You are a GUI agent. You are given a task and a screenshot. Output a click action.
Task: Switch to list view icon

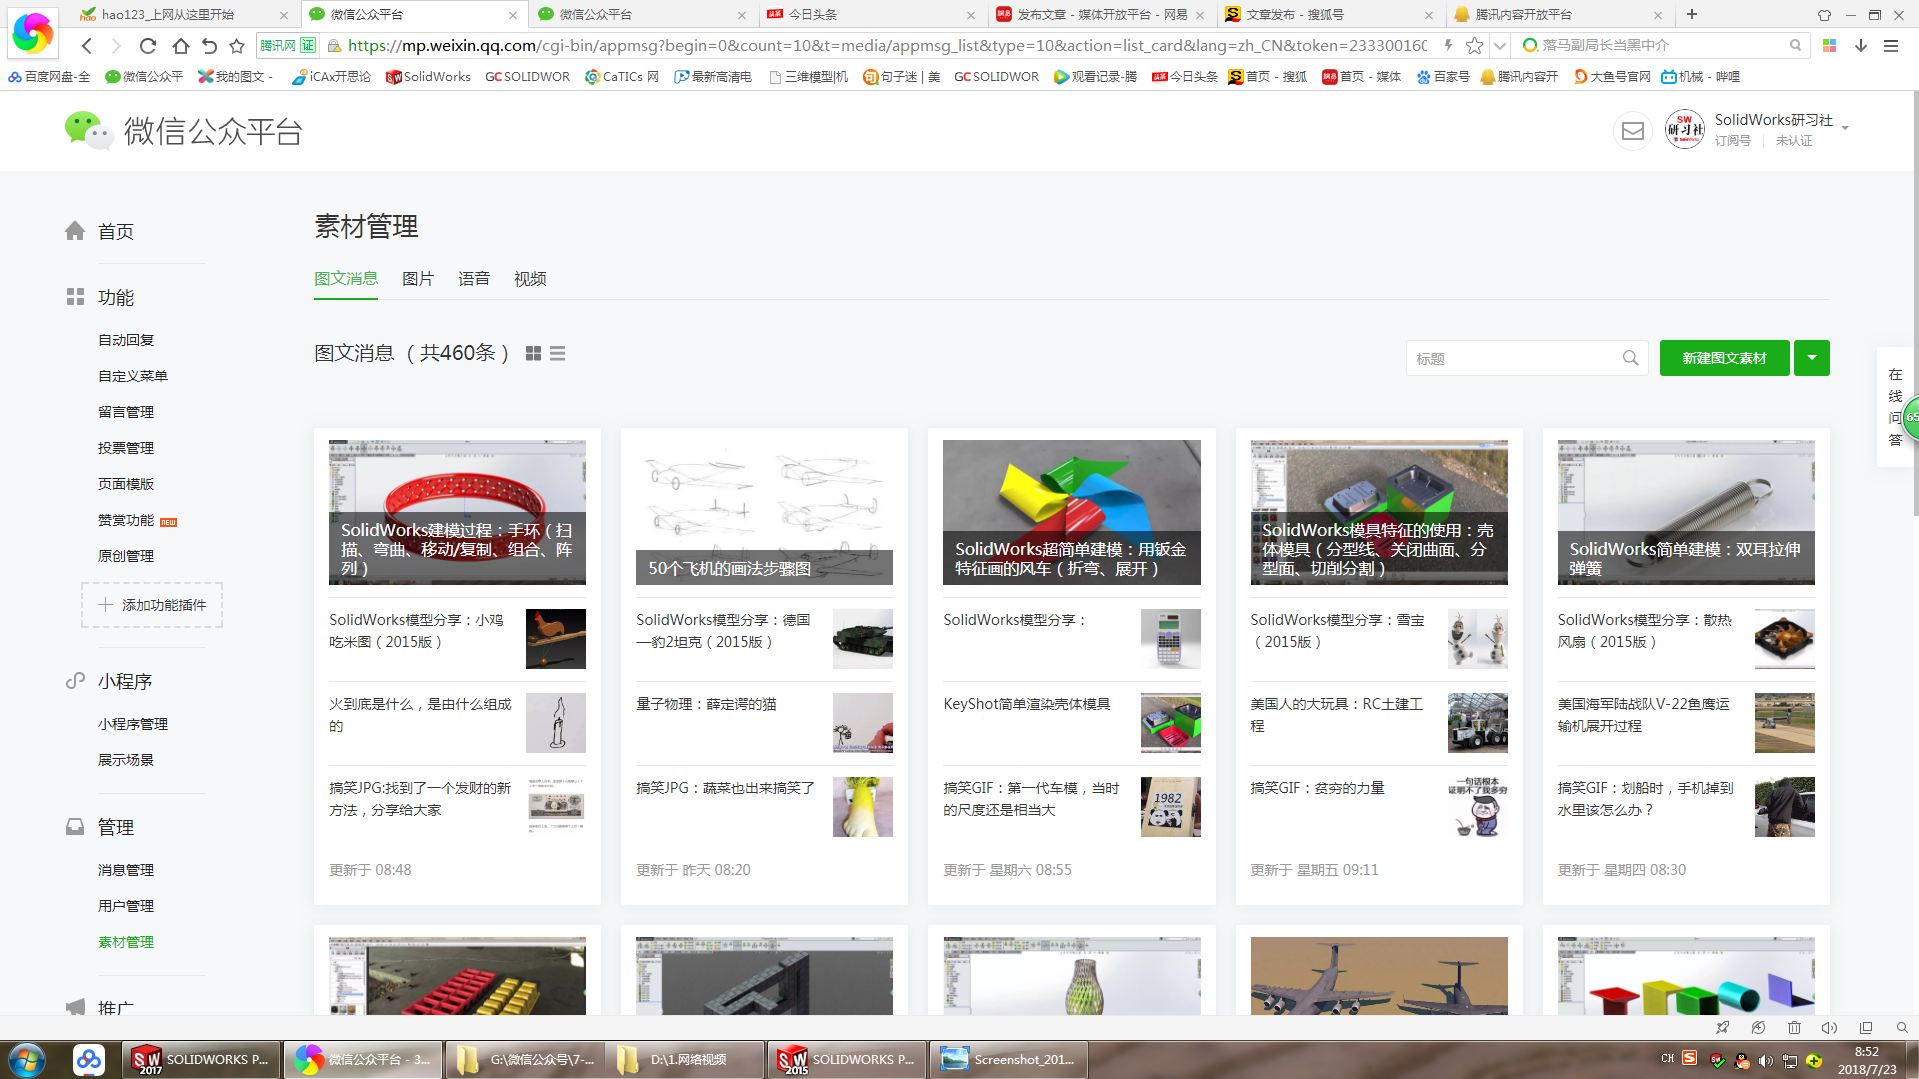558,354
